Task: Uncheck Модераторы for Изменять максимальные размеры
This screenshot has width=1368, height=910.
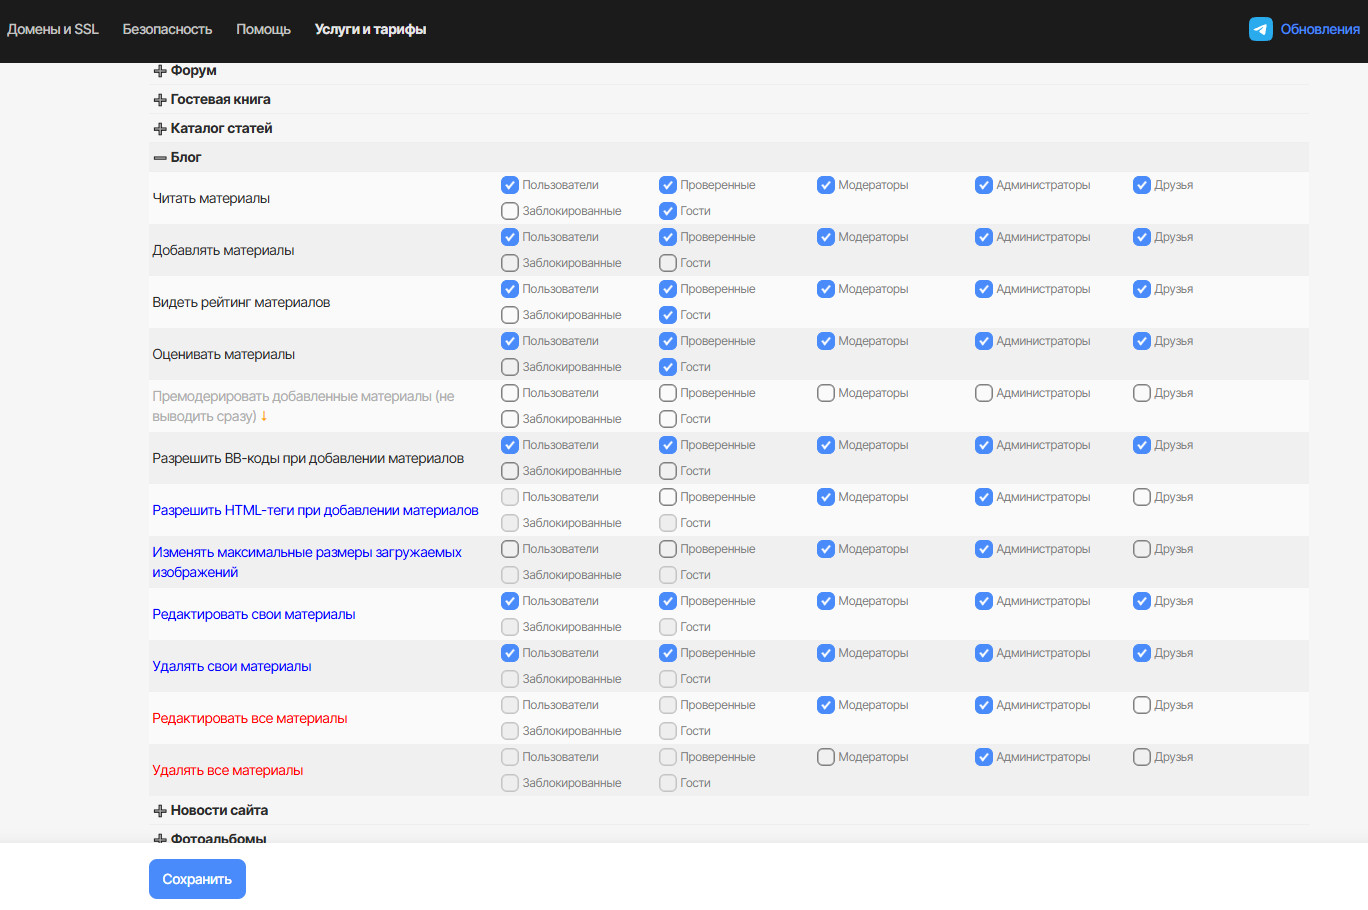Action: [x=826, y=549]
